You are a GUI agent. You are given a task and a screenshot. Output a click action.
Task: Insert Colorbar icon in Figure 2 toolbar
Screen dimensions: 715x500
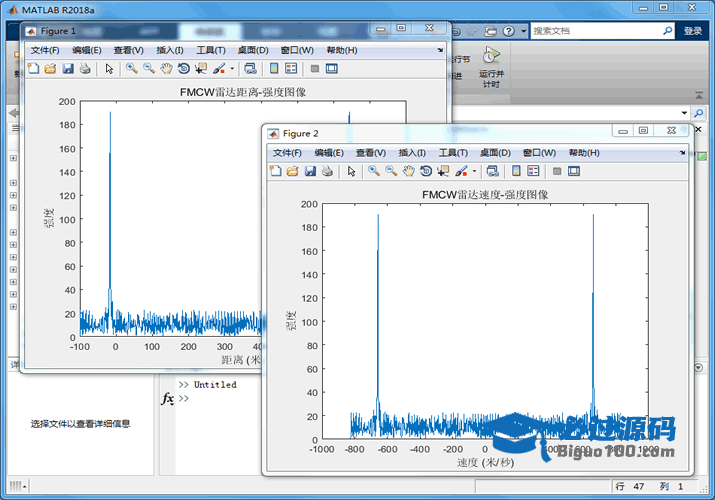(516, 171)
